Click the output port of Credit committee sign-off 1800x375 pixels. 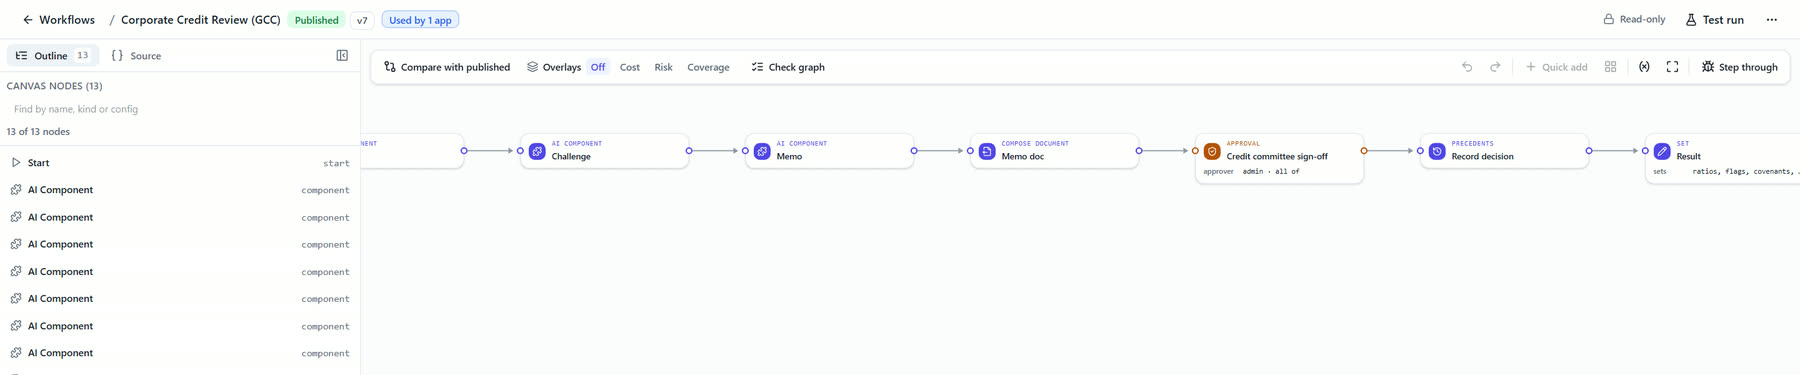pos(1364,151)
